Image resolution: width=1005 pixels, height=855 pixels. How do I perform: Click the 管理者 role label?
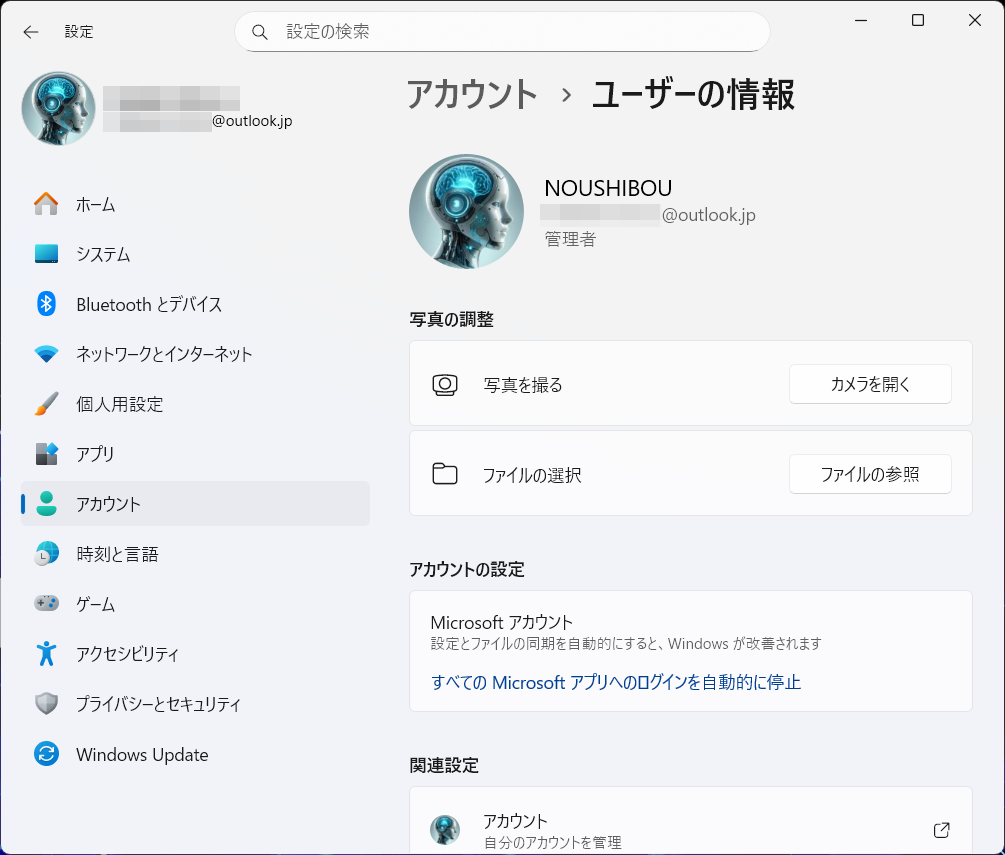coord(570,239)
